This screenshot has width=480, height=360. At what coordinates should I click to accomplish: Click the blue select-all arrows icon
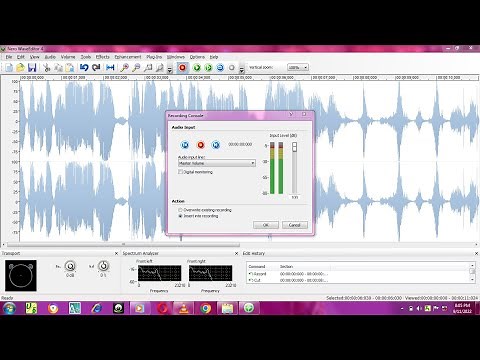tap(110, 68)
